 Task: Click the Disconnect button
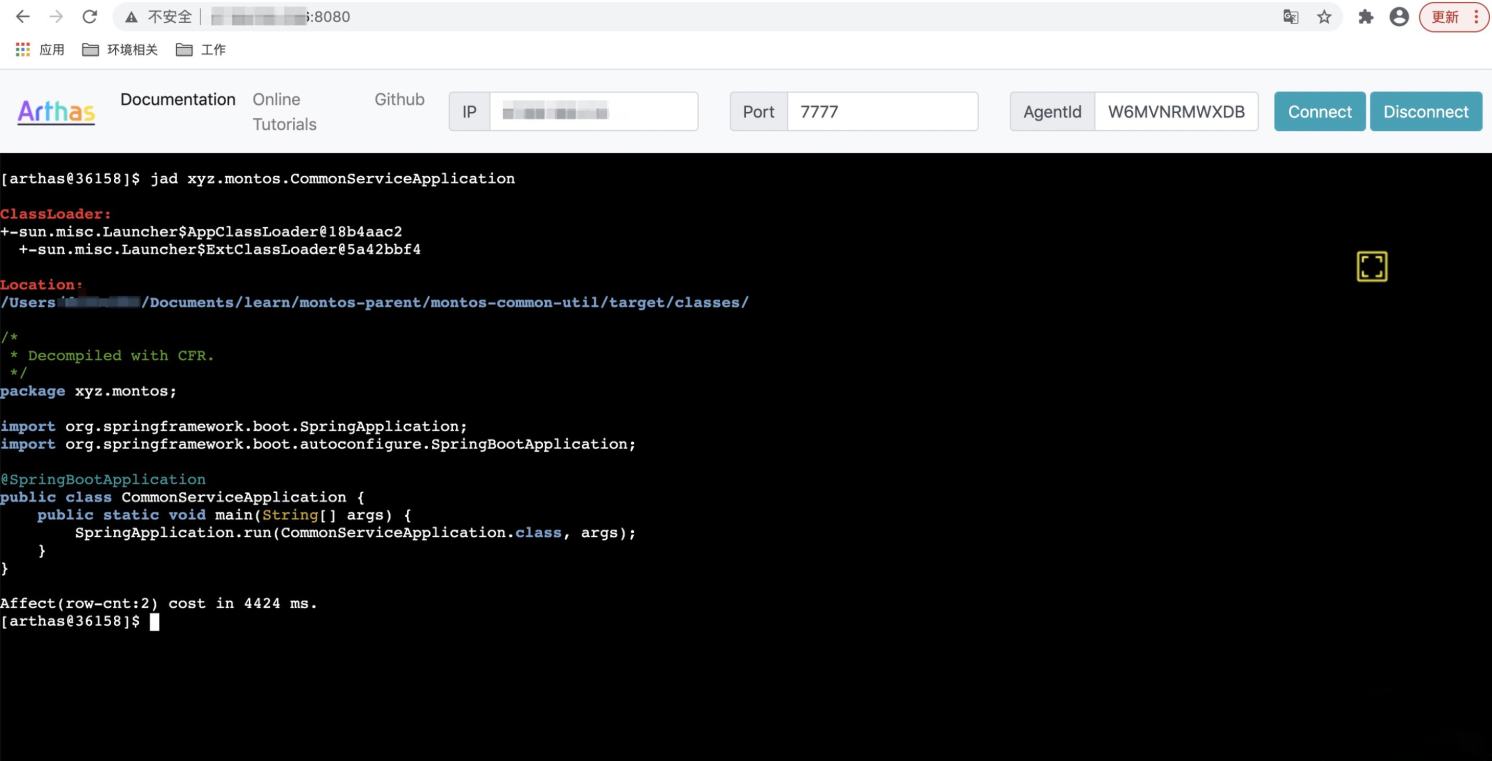point(1426,111)
